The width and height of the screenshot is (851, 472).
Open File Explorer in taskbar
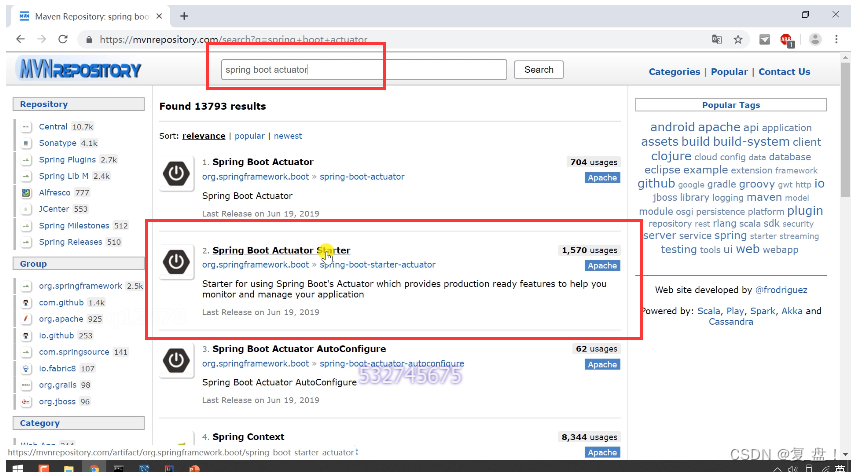[68, 467]
